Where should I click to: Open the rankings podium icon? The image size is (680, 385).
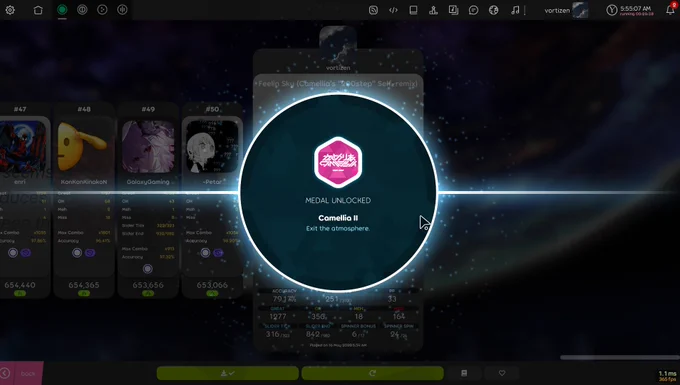point(433,10)
